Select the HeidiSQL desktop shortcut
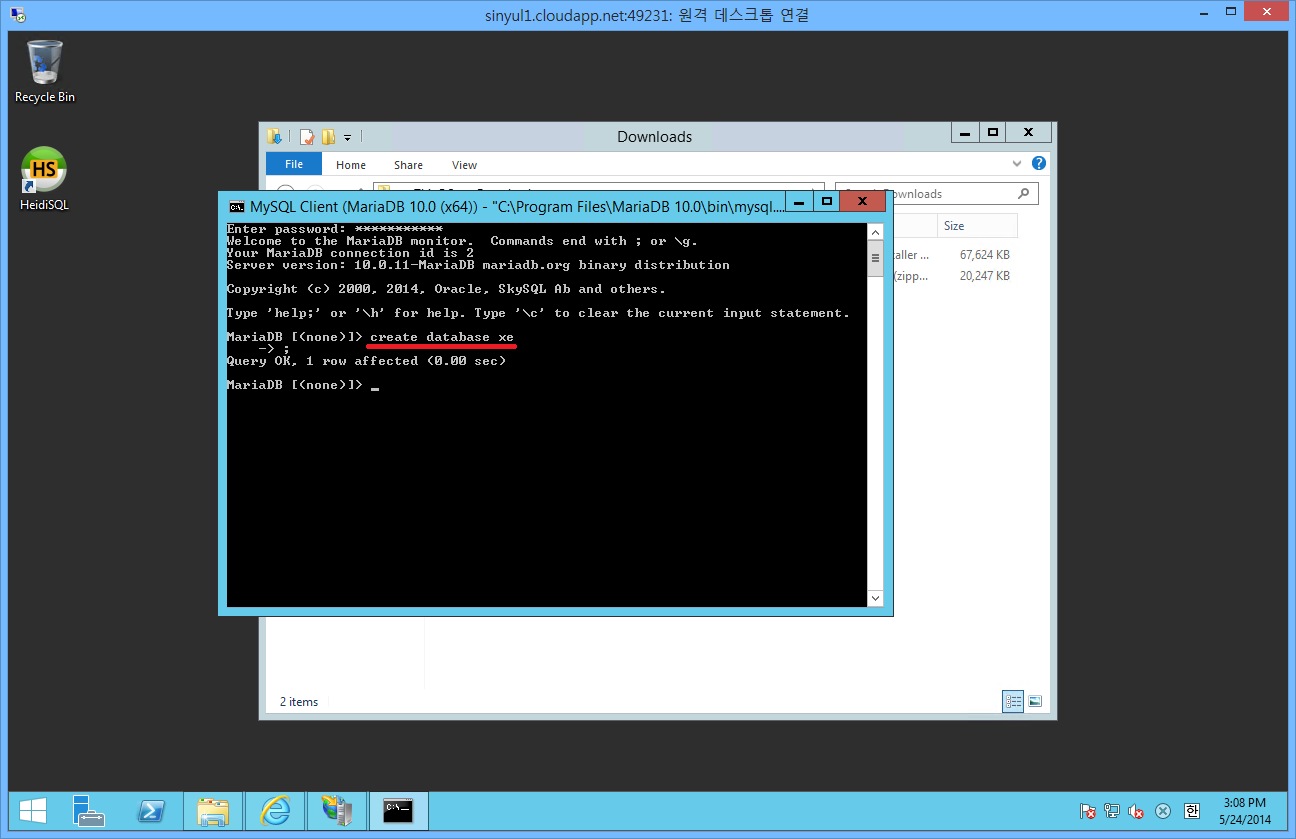This screenshot has width=1296, height=839. pyautogui.click(x=45, y=180)
